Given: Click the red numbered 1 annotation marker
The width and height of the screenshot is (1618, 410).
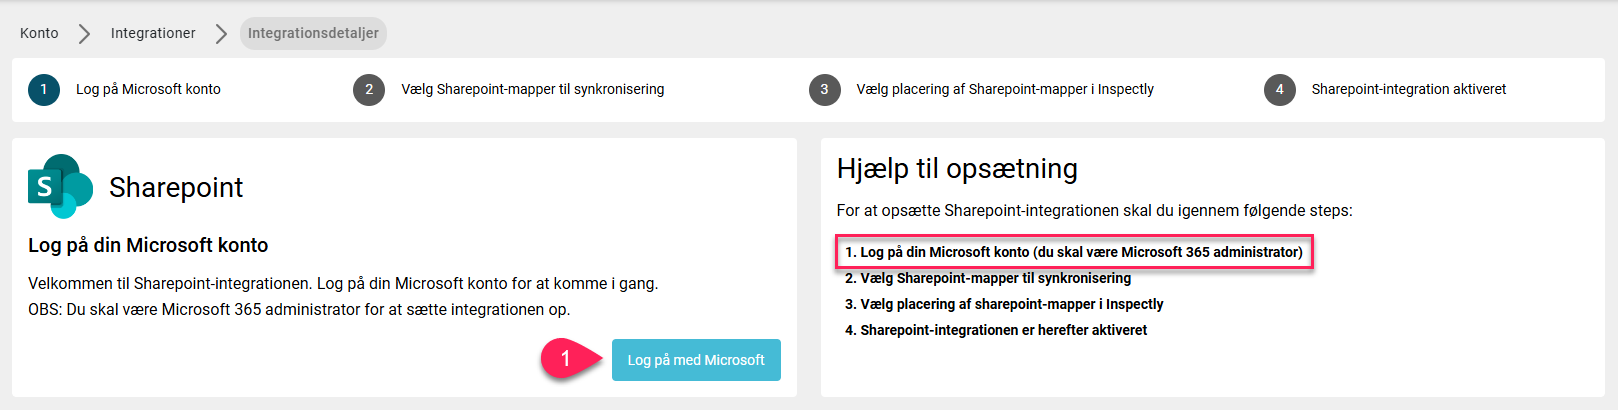Looking at the screenshot, I should pyautogui.click(x=567, y=359).
